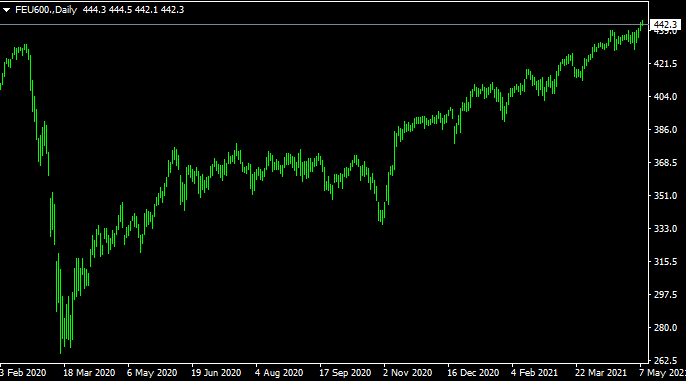Image resolution: width=686 pixels, height=381 pixels.
Task: Click the 2 Nov 2020 date label
Action: coord(408,373)
